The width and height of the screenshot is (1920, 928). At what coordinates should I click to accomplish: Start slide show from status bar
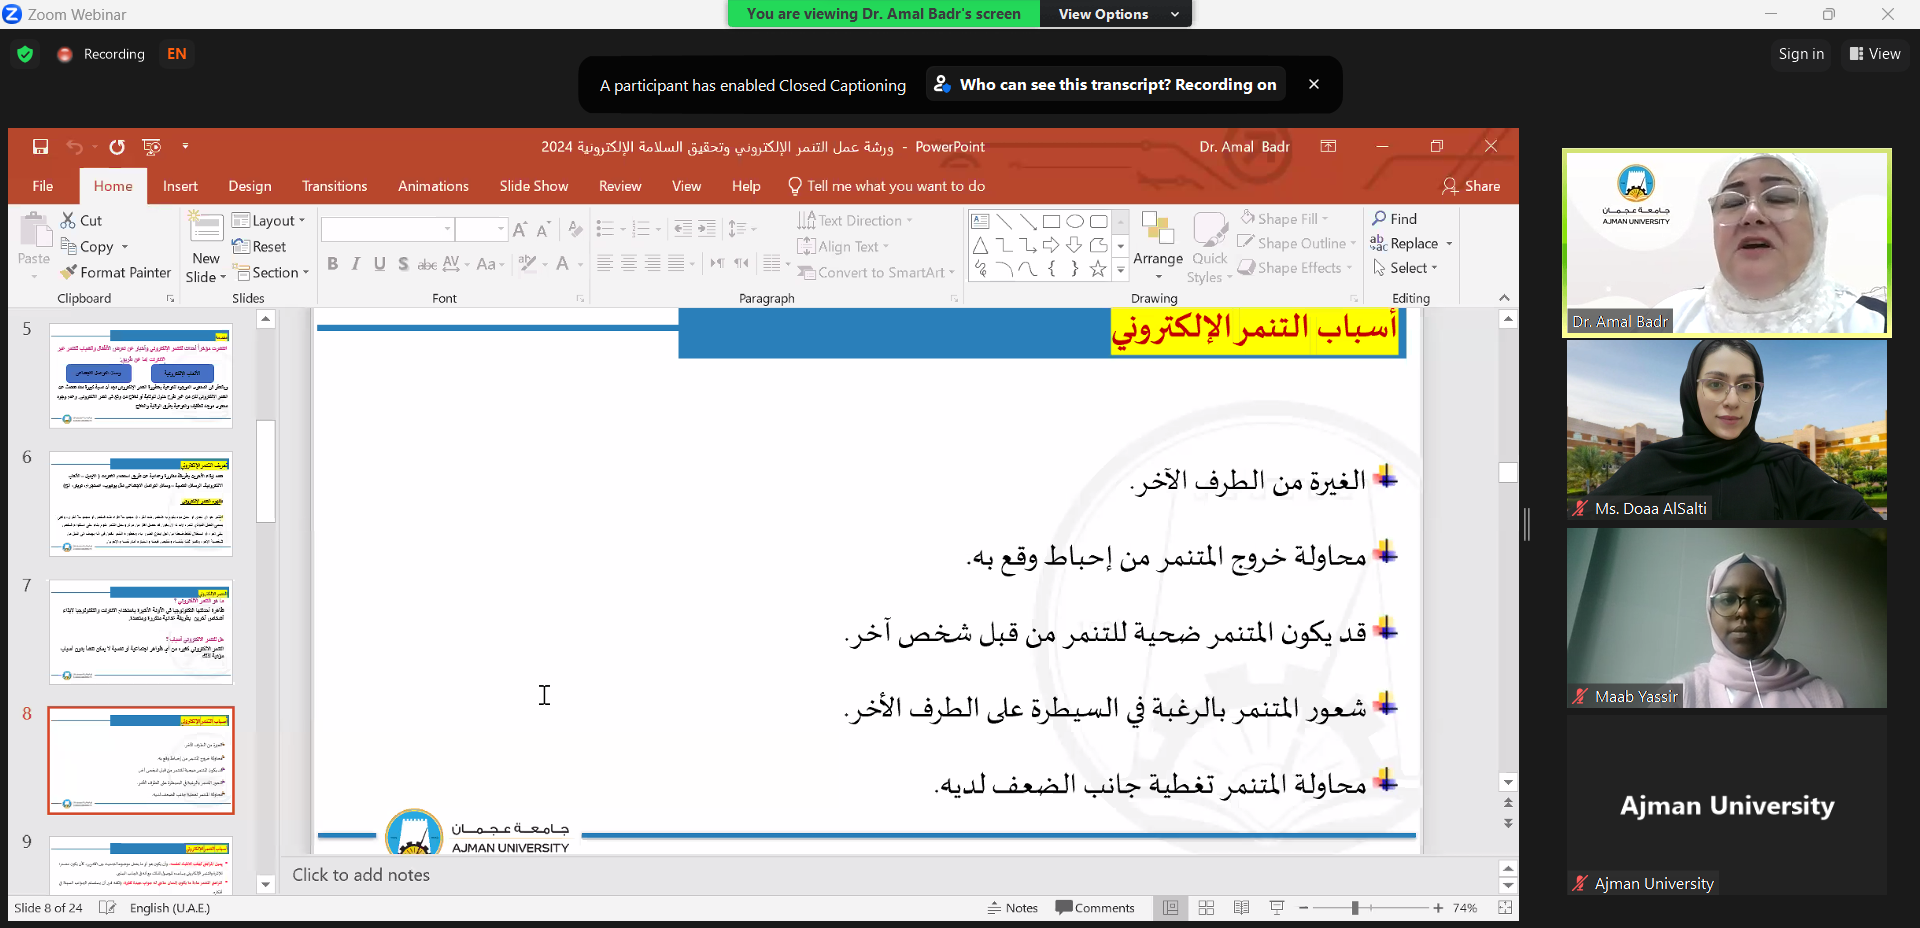click(1277, 908)
